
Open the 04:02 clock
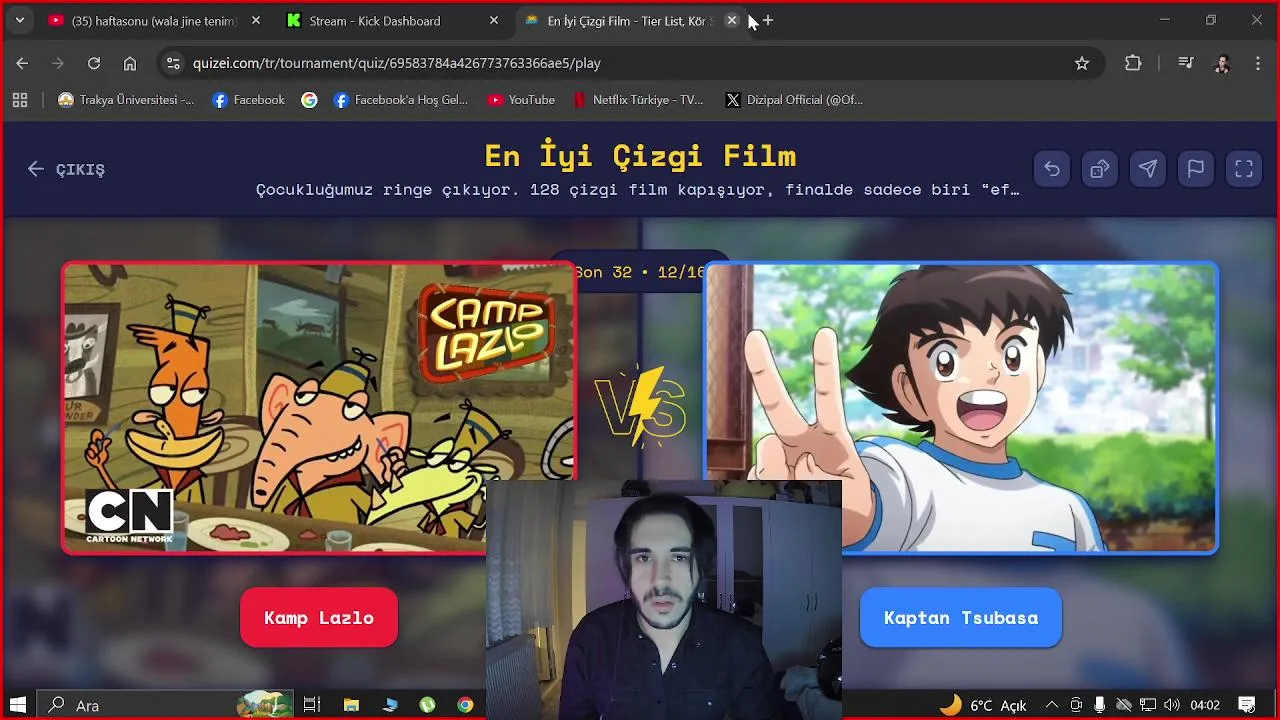(1205, 705)
